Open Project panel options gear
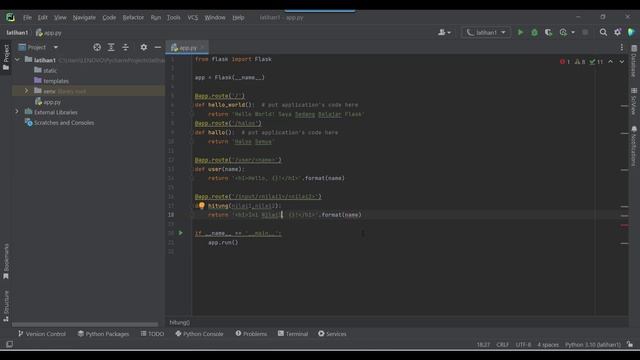Image resolution: width=640 pixels, height=360 pixels. [143, 47]
